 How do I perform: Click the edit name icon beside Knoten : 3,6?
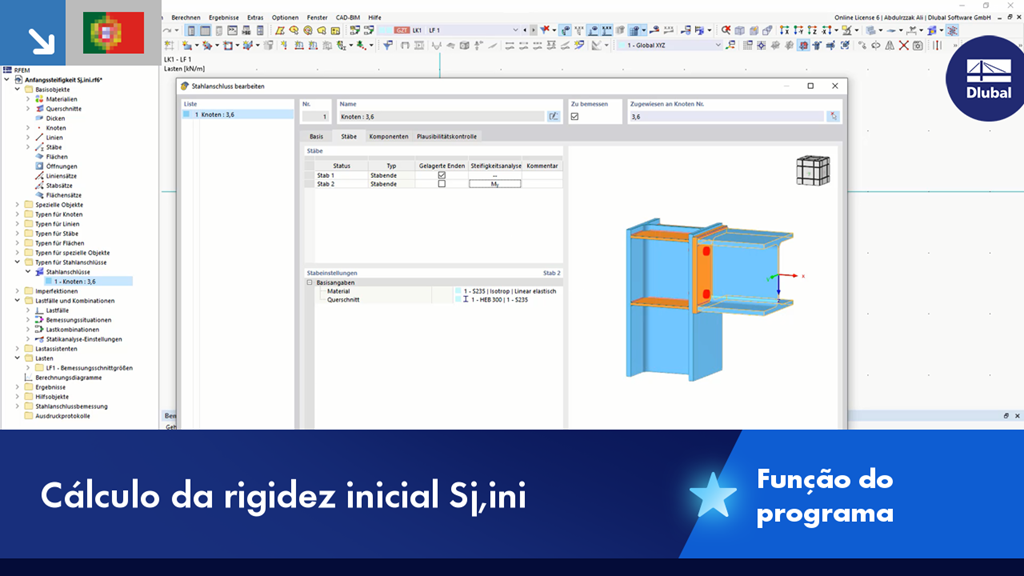point(553,116)
